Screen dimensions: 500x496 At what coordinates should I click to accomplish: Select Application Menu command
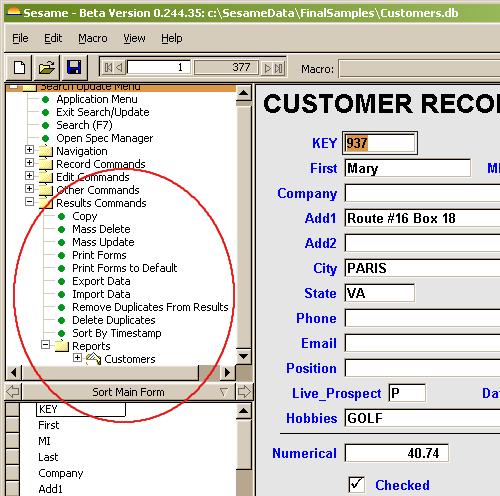(97, 99)
